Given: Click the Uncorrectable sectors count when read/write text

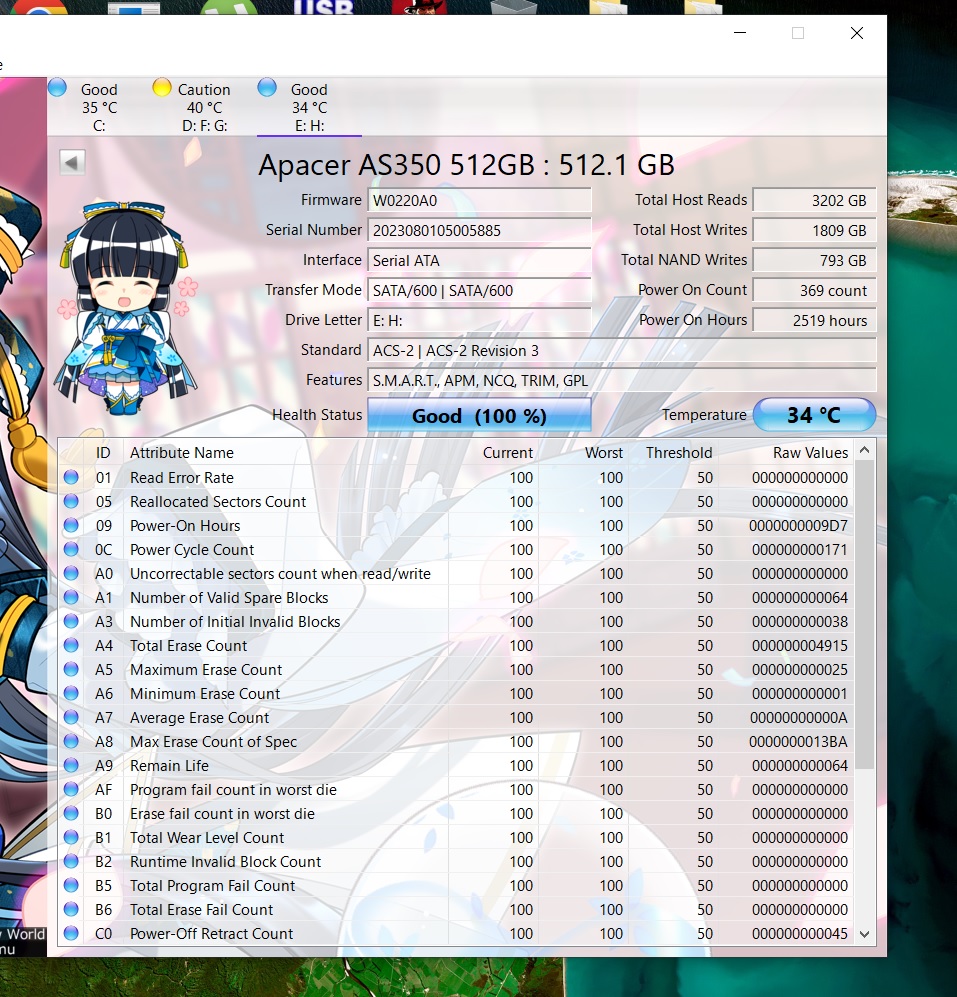Looking at the screenshot, I should coord(280,574).
